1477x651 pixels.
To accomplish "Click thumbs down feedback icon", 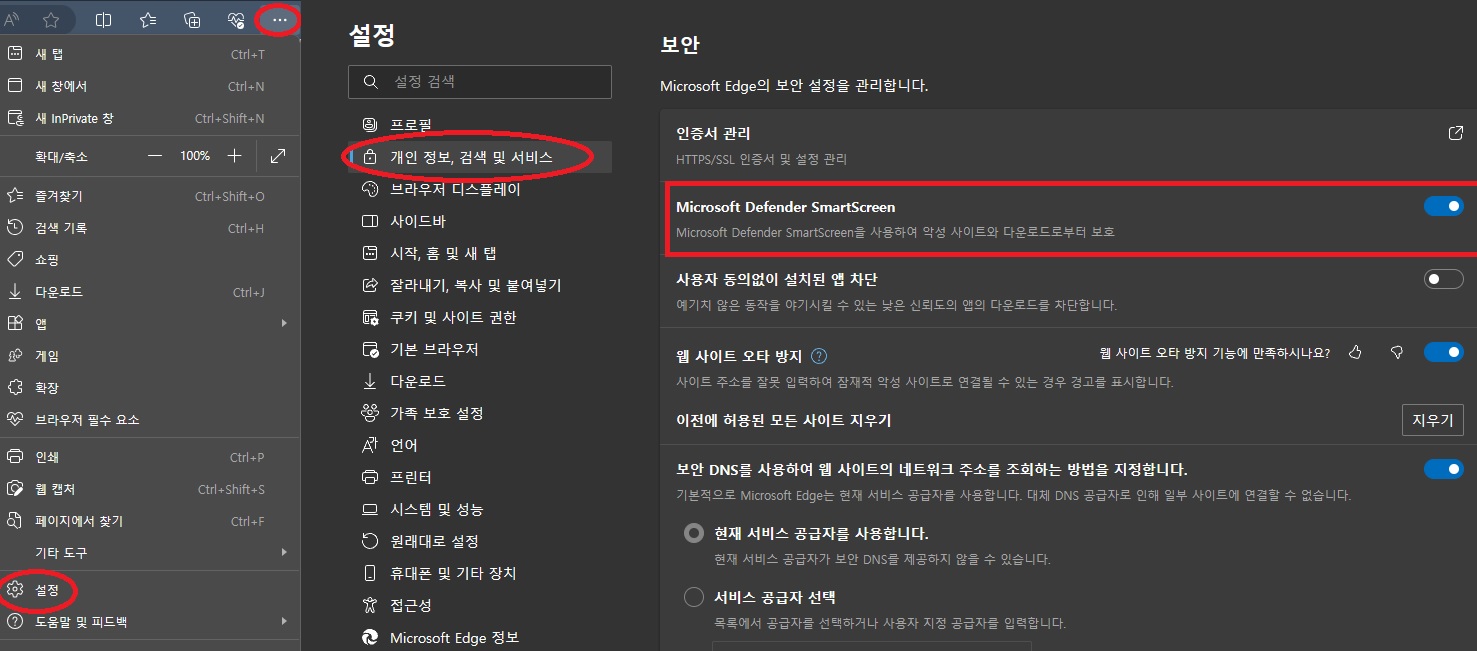I will [x=1397, y=352].
